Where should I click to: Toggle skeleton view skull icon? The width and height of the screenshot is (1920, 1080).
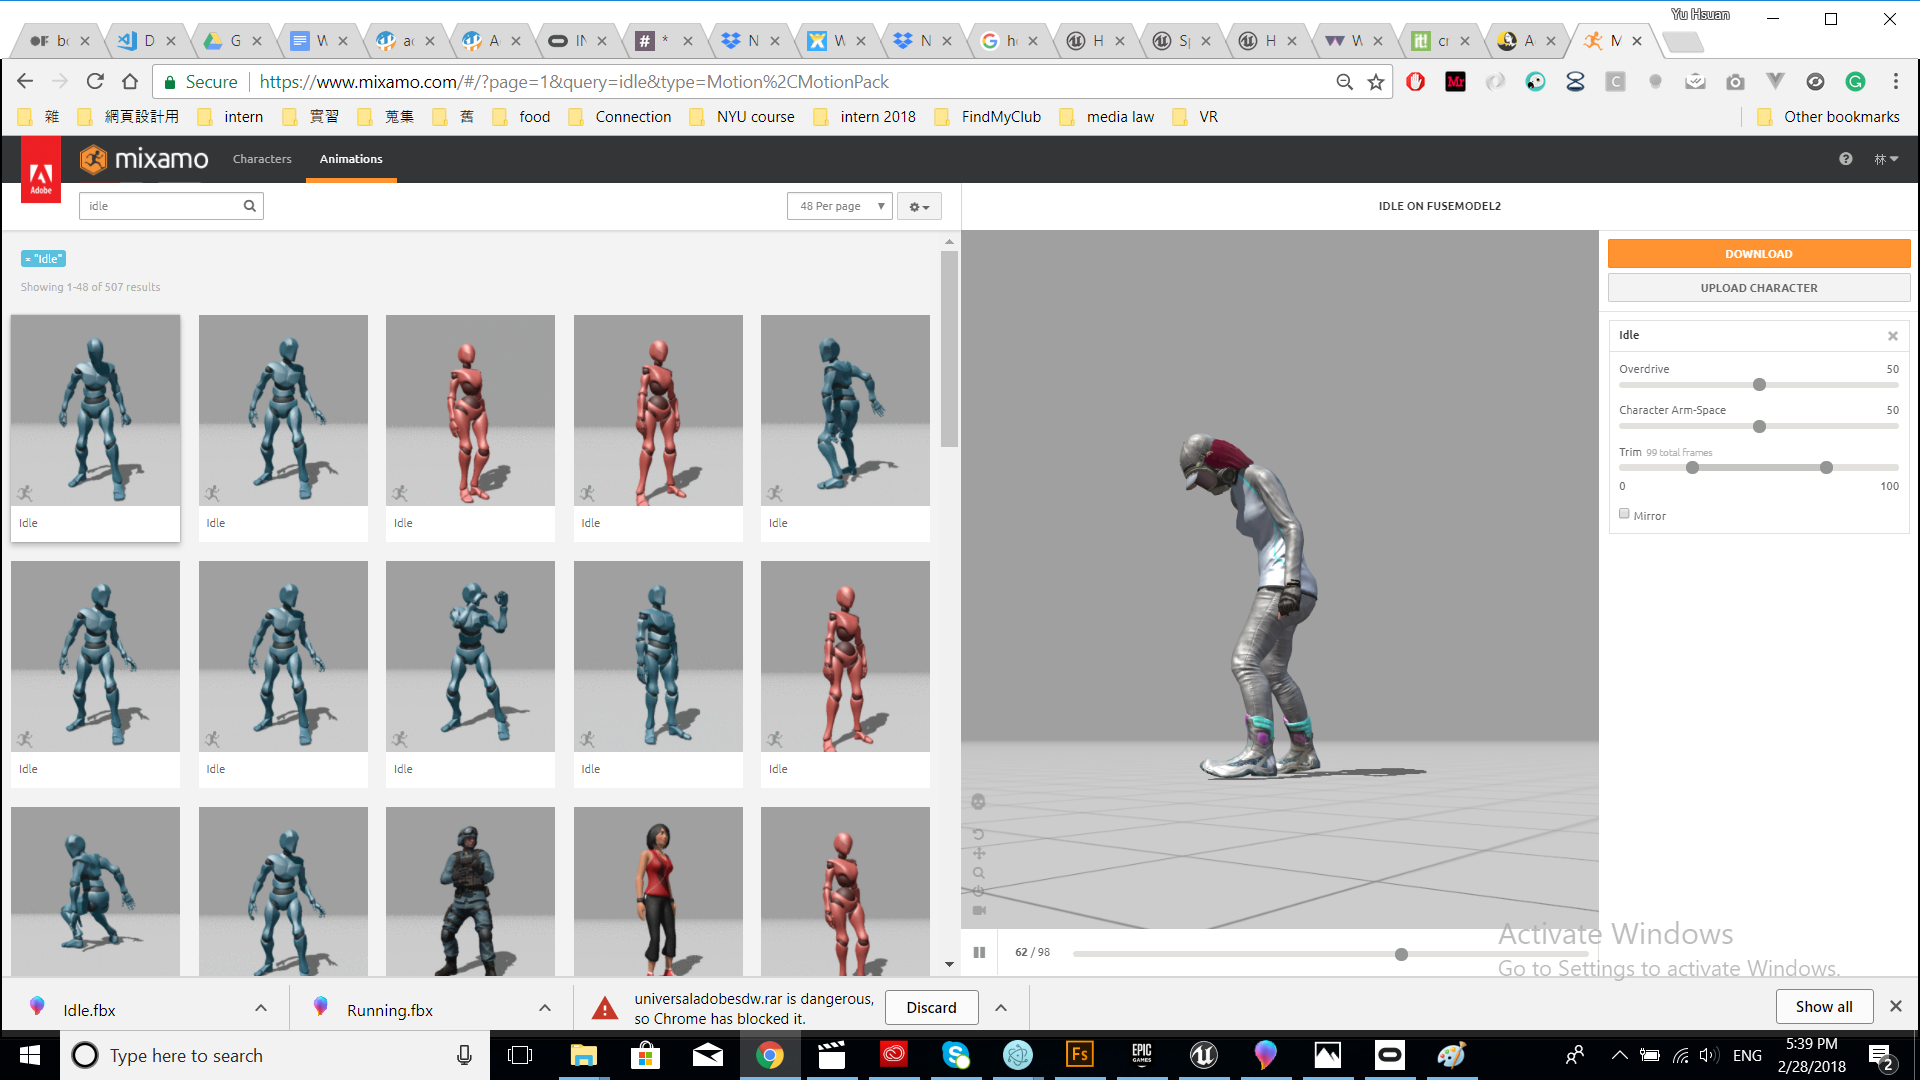978,801
